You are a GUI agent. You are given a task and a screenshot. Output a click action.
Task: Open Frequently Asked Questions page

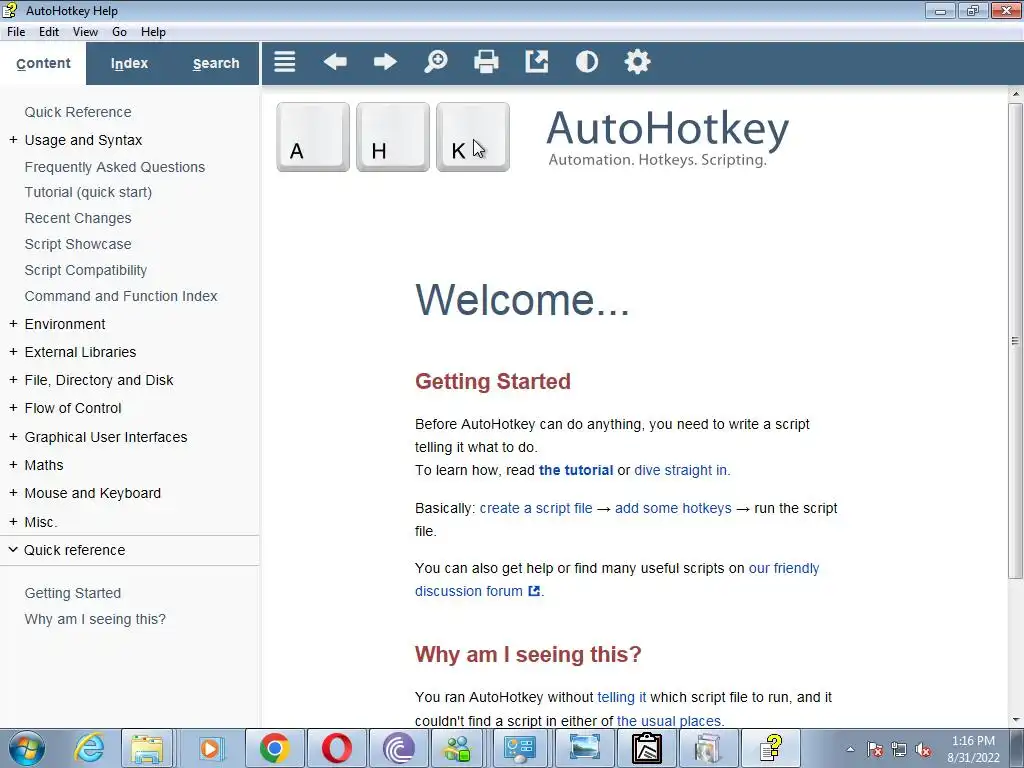115,167
